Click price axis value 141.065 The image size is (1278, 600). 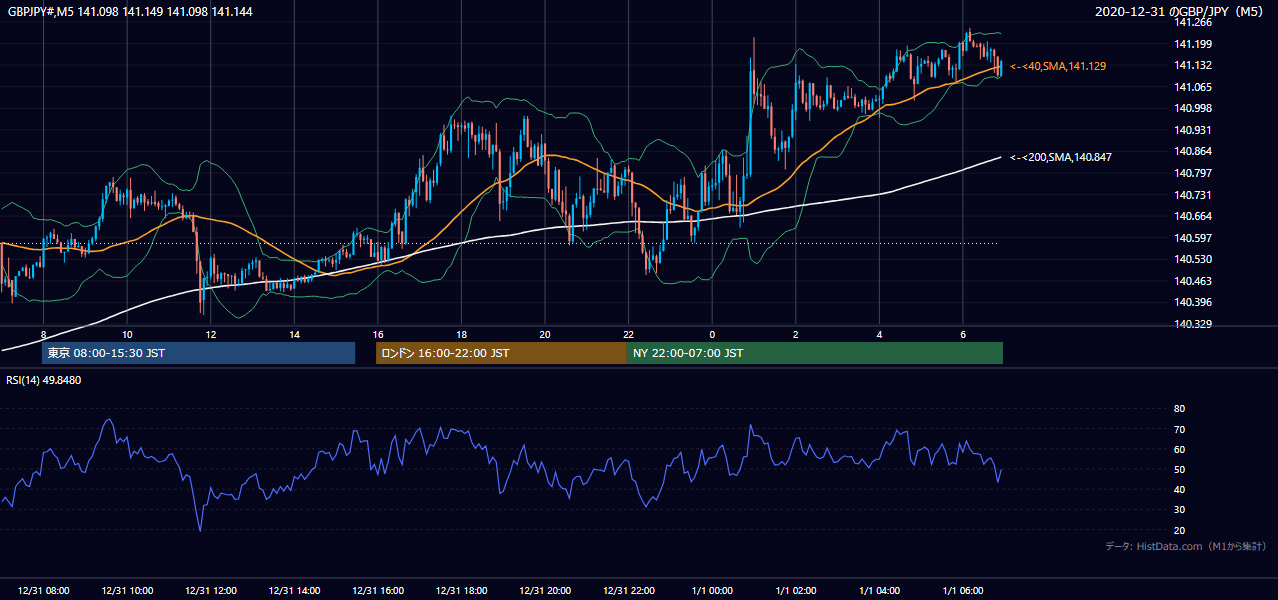(x=1192, y=87)
